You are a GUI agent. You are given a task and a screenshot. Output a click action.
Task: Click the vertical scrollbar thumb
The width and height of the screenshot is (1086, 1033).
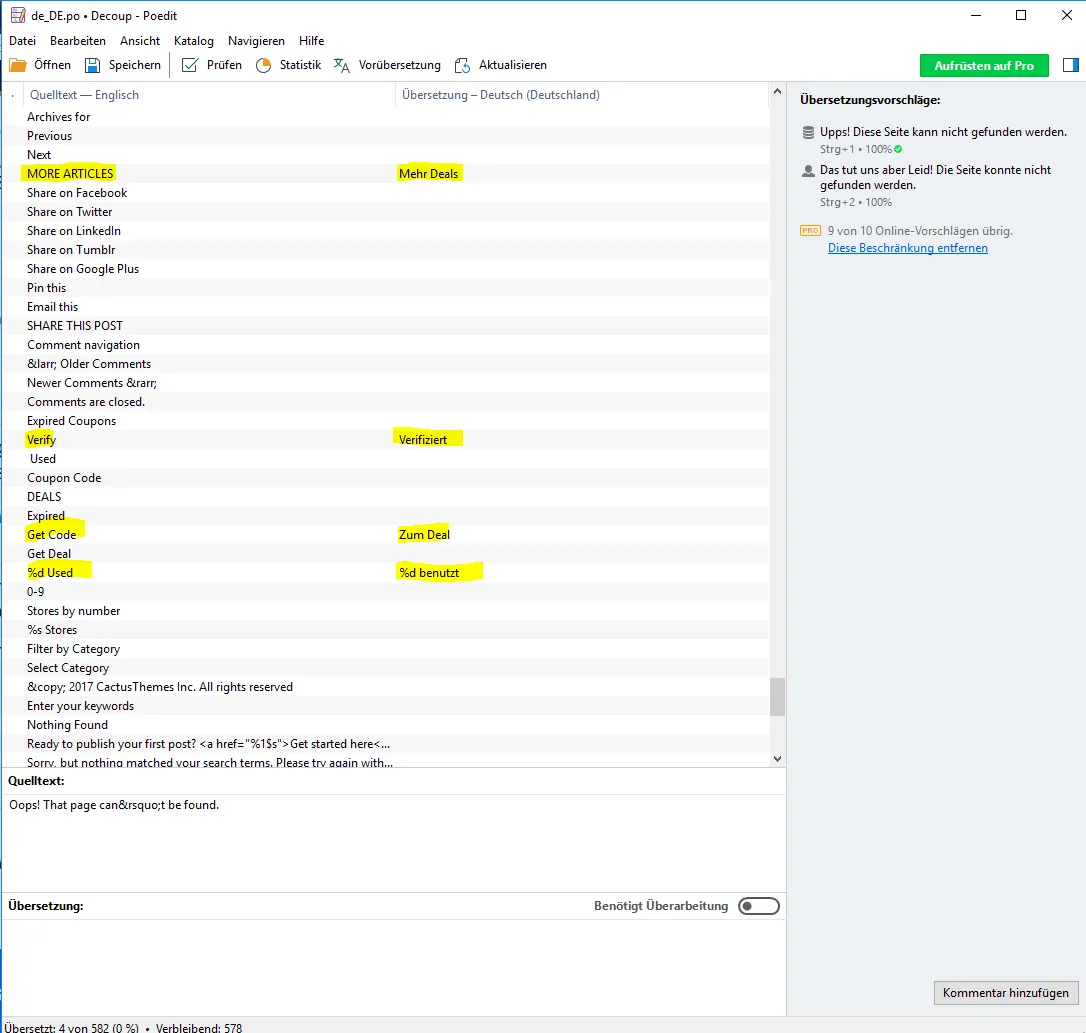(777, 696)
